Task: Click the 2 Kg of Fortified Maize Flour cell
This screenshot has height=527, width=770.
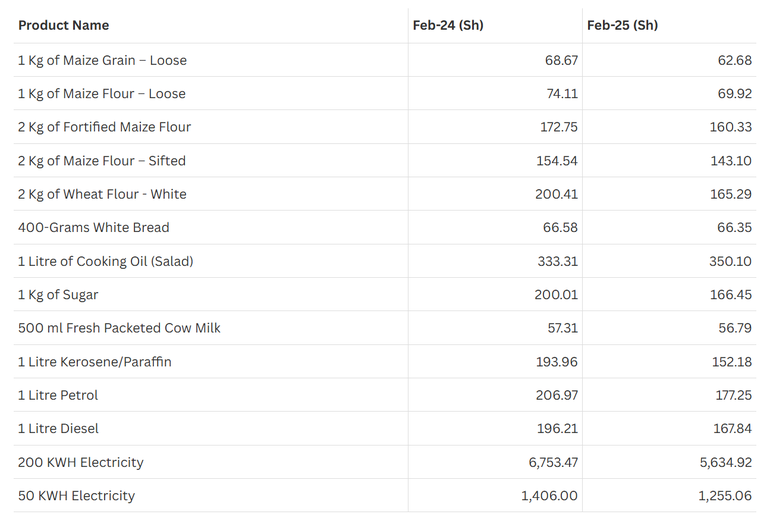Action: [x=104, y=127]
